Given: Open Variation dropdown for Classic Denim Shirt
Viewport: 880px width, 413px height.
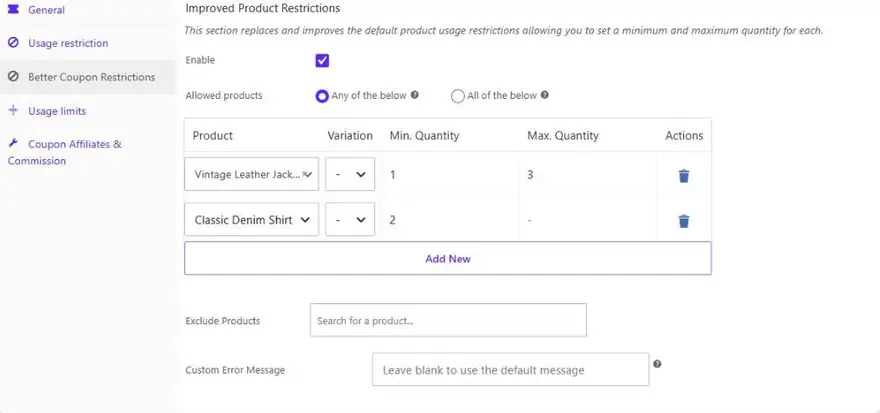Looking at the screenshot, I should pyautogui.click(x=350, y=219).
